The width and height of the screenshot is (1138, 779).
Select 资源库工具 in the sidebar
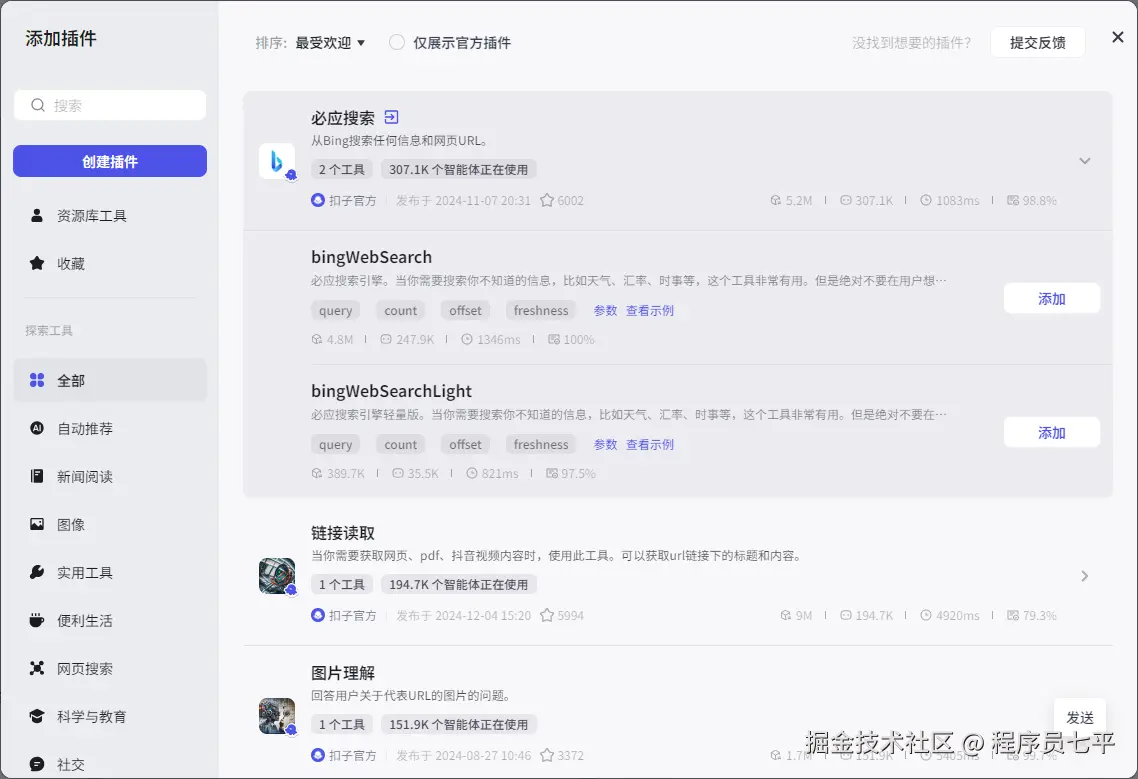click(x=110, y=216)
